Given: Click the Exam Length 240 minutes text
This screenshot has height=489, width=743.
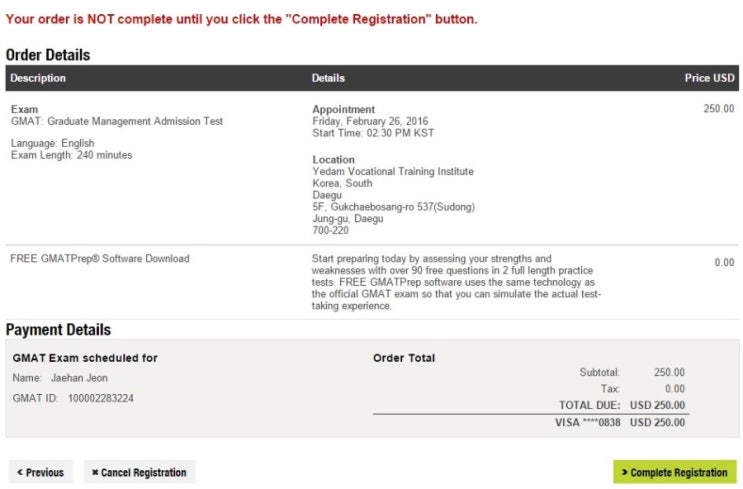Looking at the screenshot, I should [71, 155].
